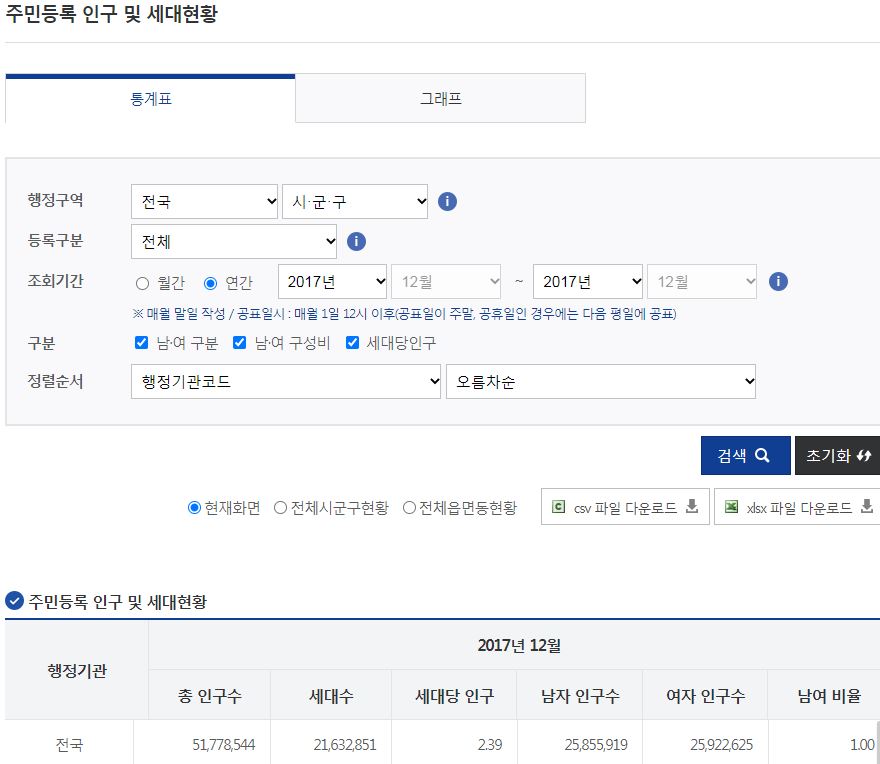Click info icon beside 등록구분 dropdown

[x=356, y=241]
